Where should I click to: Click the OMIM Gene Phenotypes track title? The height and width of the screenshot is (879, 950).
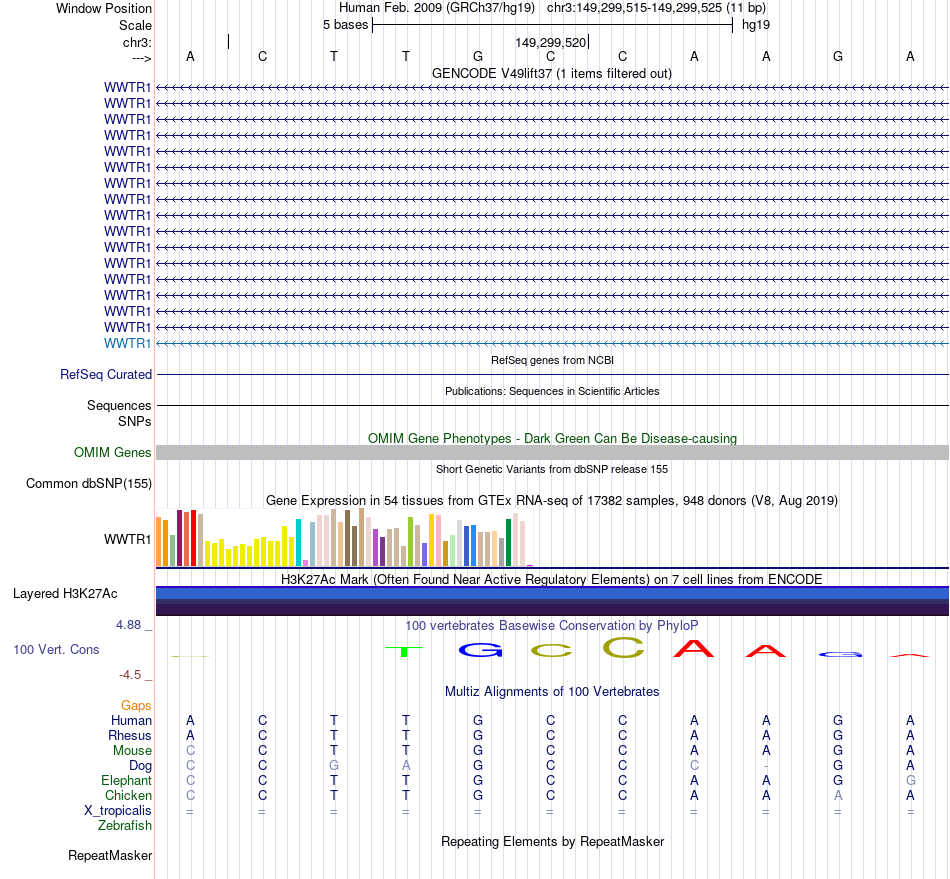(x=553, y=439)
